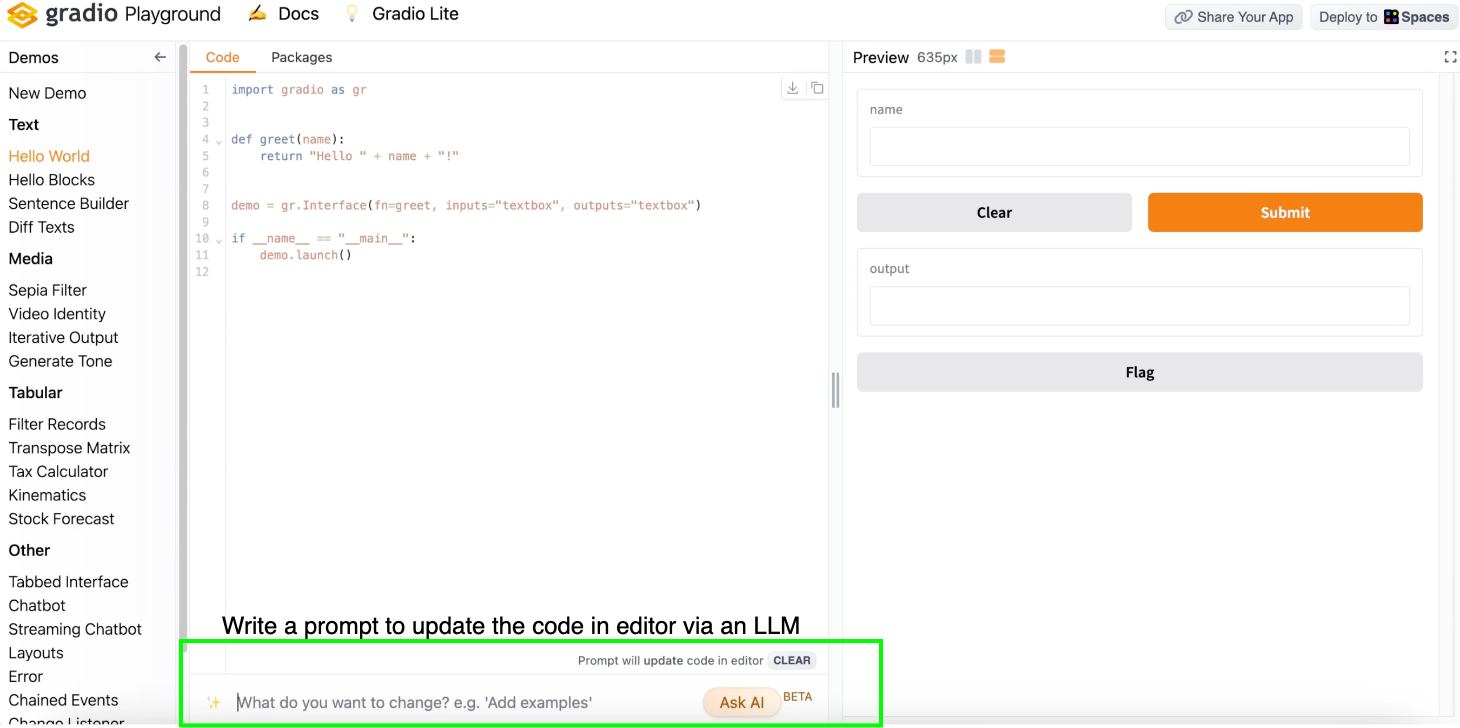Screen dimensions: 1460x728
Task: Open the Chatbot demo
Action: pyautogui.click(x=37, y=605)
